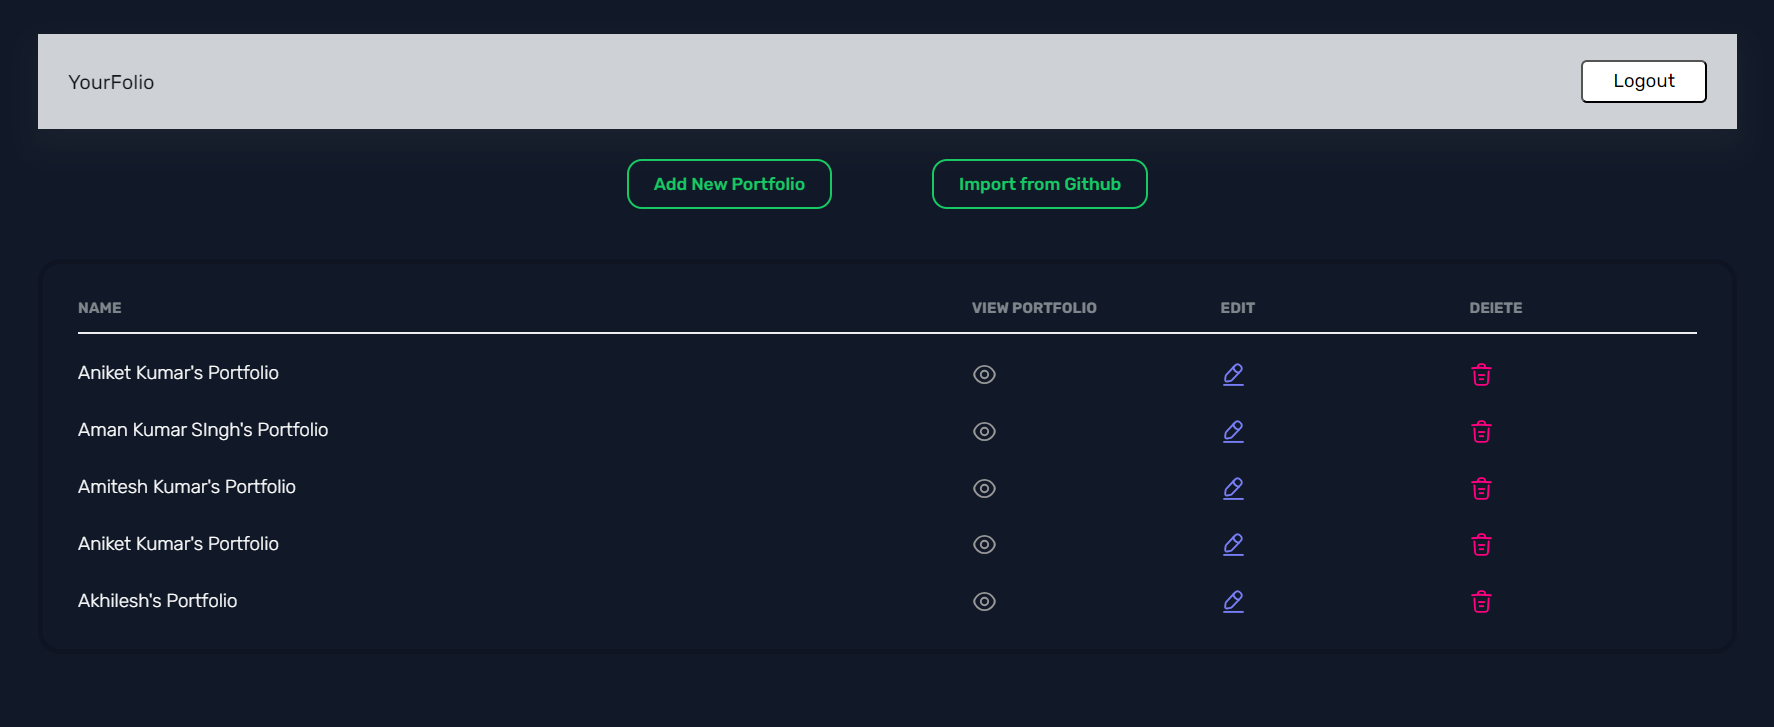Select Aman Kumar SIngh's Portfolio name
Image resolution: width=1774 pixels, height=727 pixels.
203,429
